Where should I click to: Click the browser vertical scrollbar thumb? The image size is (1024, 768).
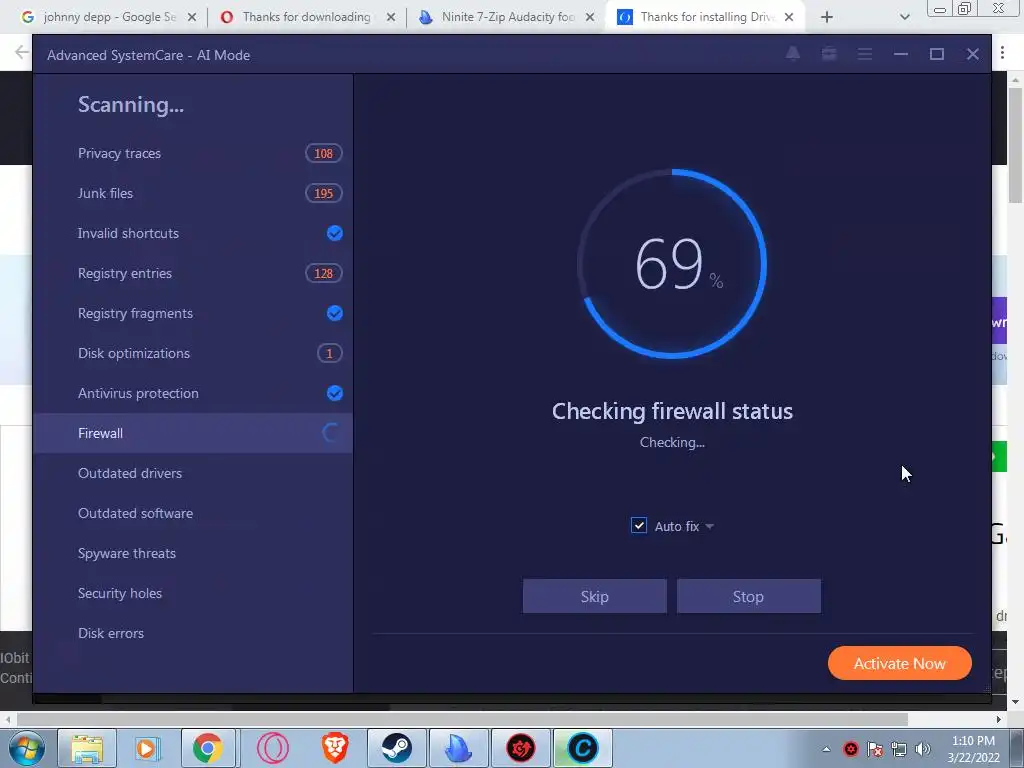1015,145
